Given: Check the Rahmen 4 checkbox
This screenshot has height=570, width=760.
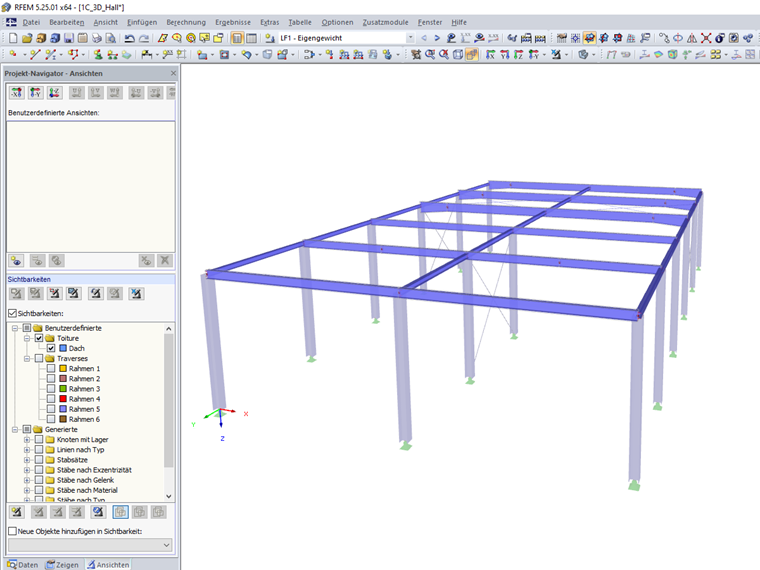Looking at the screenshot, I should point(51,399).
